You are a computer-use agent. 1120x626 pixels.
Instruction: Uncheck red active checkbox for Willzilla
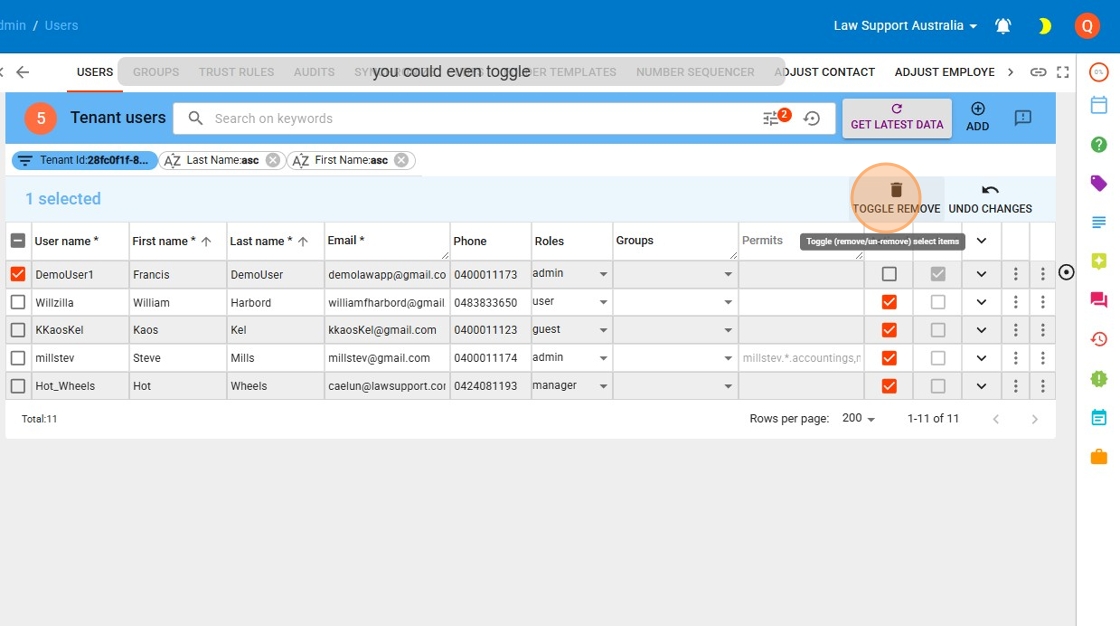click(889, 302)
